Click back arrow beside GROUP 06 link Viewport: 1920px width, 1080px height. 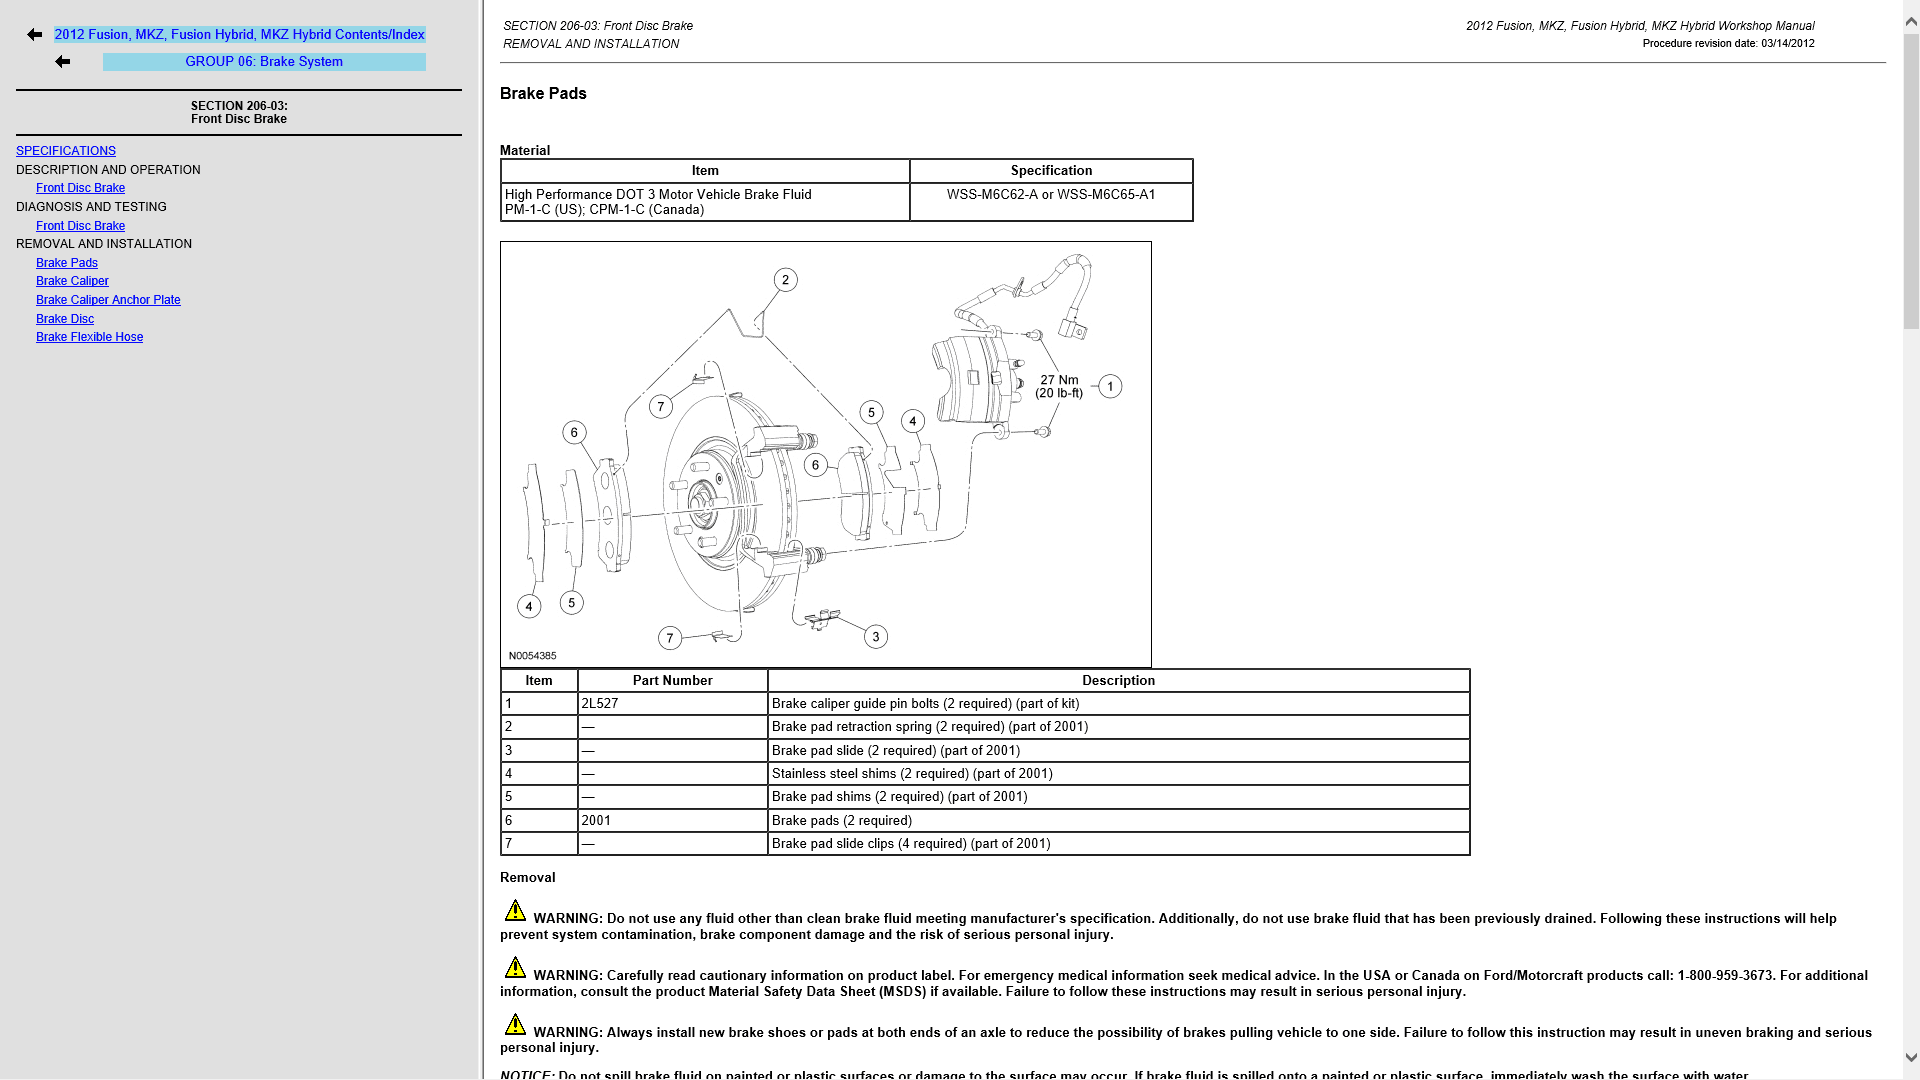tap(63, 62)
